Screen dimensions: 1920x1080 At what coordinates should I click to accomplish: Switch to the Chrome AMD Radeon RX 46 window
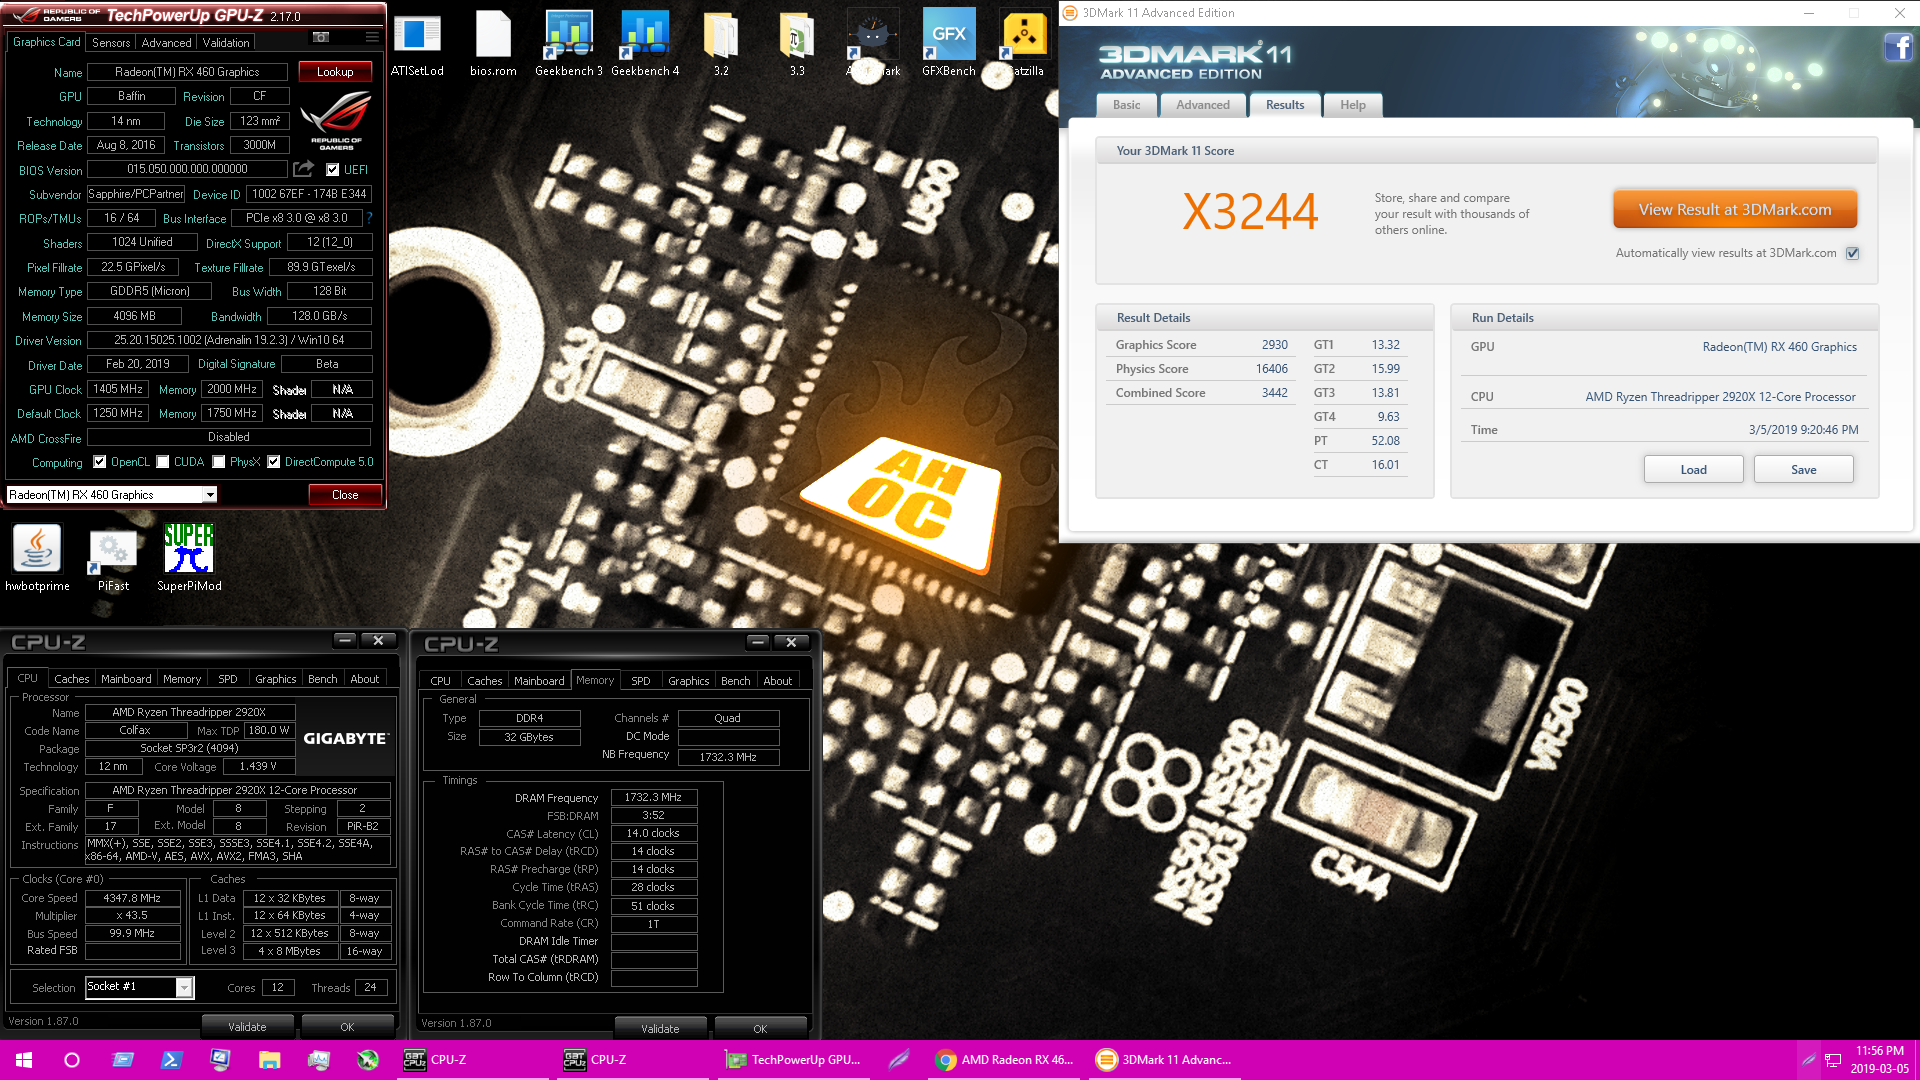click(1004, 1060)
